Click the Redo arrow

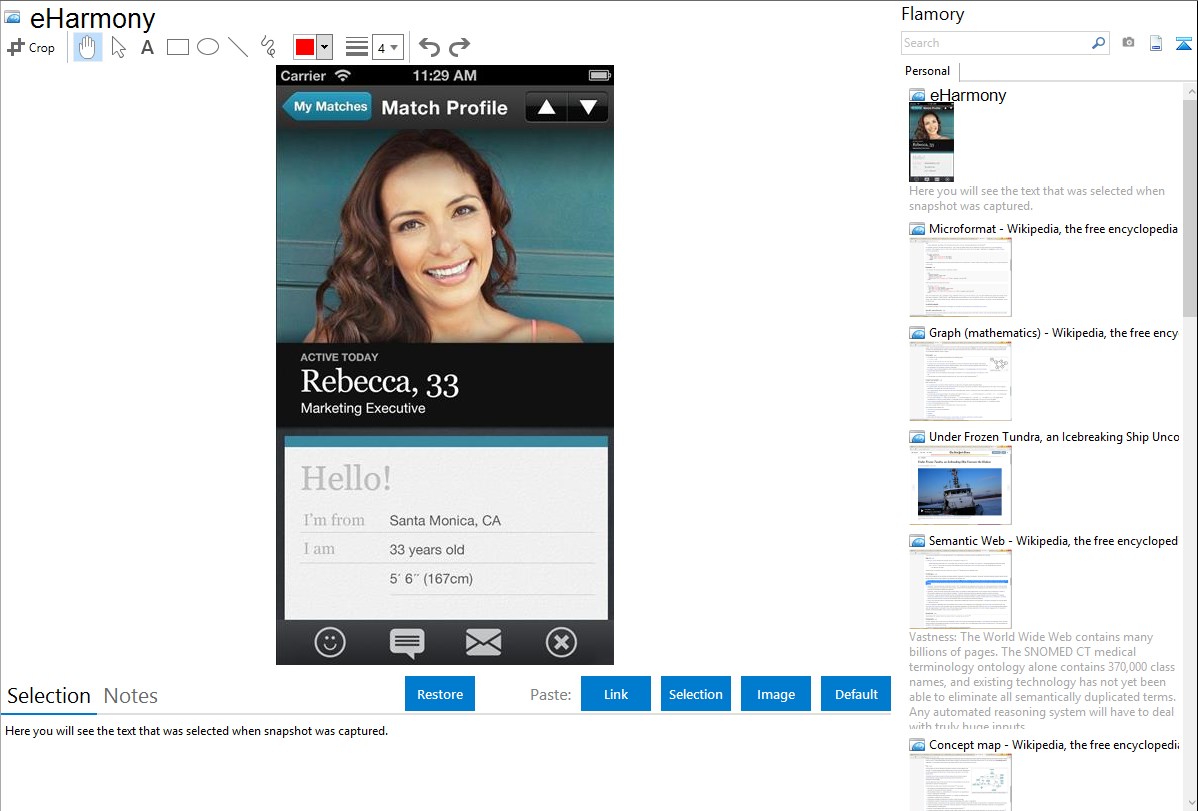pos(459,45)
